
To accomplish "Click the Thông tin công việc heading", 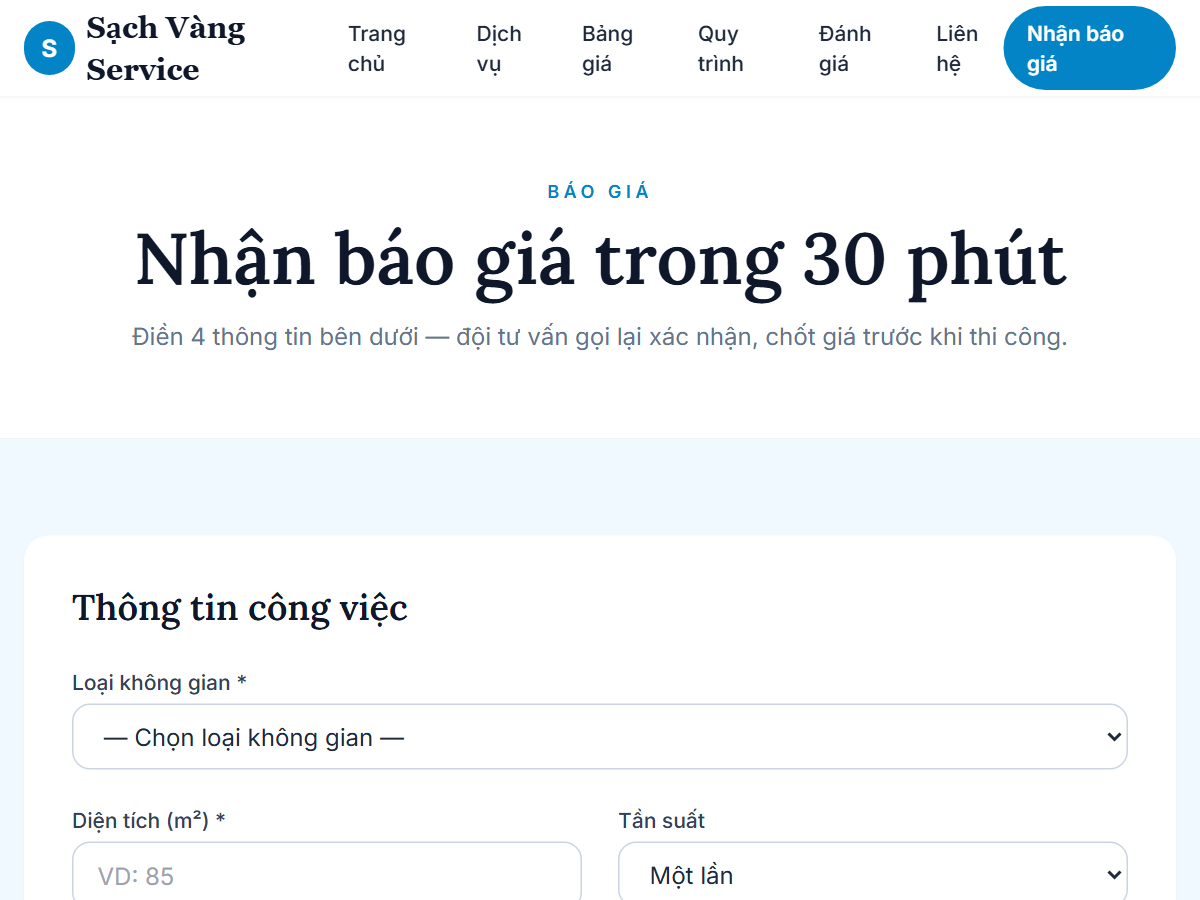I will (240, 608).
